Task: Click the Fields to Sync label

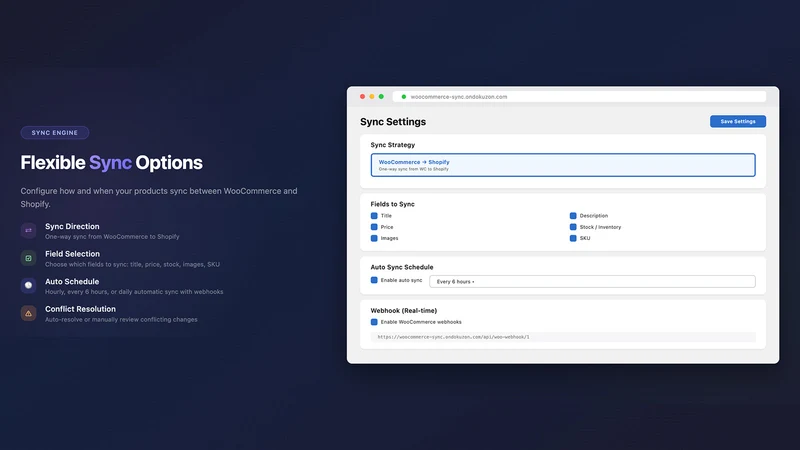Action: point(392,204)
